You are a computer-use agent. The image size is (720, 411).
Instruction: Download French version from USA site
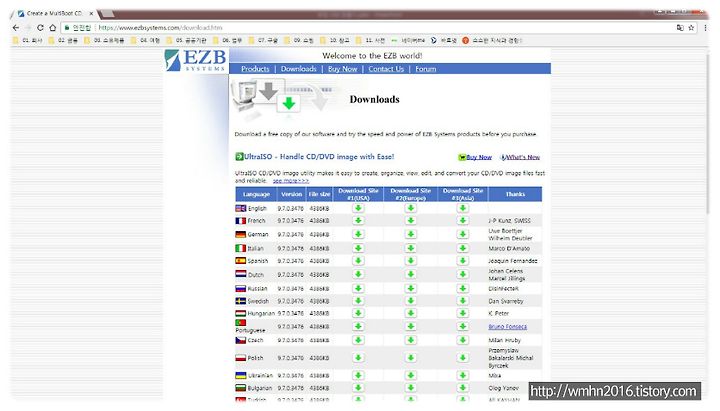[358, 220]
